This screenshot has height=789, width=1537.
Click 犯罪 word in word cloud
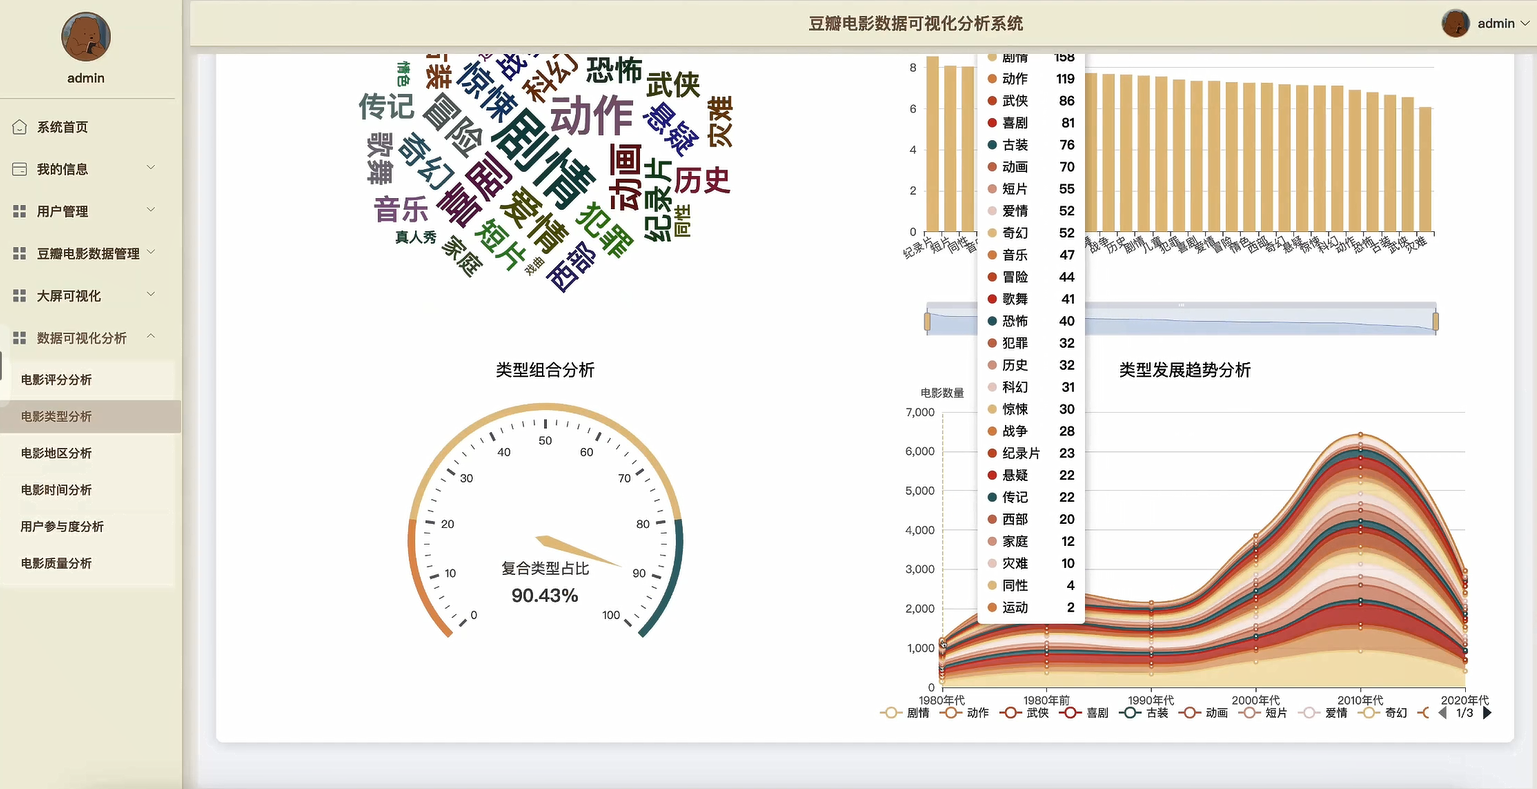pos(606,230)
